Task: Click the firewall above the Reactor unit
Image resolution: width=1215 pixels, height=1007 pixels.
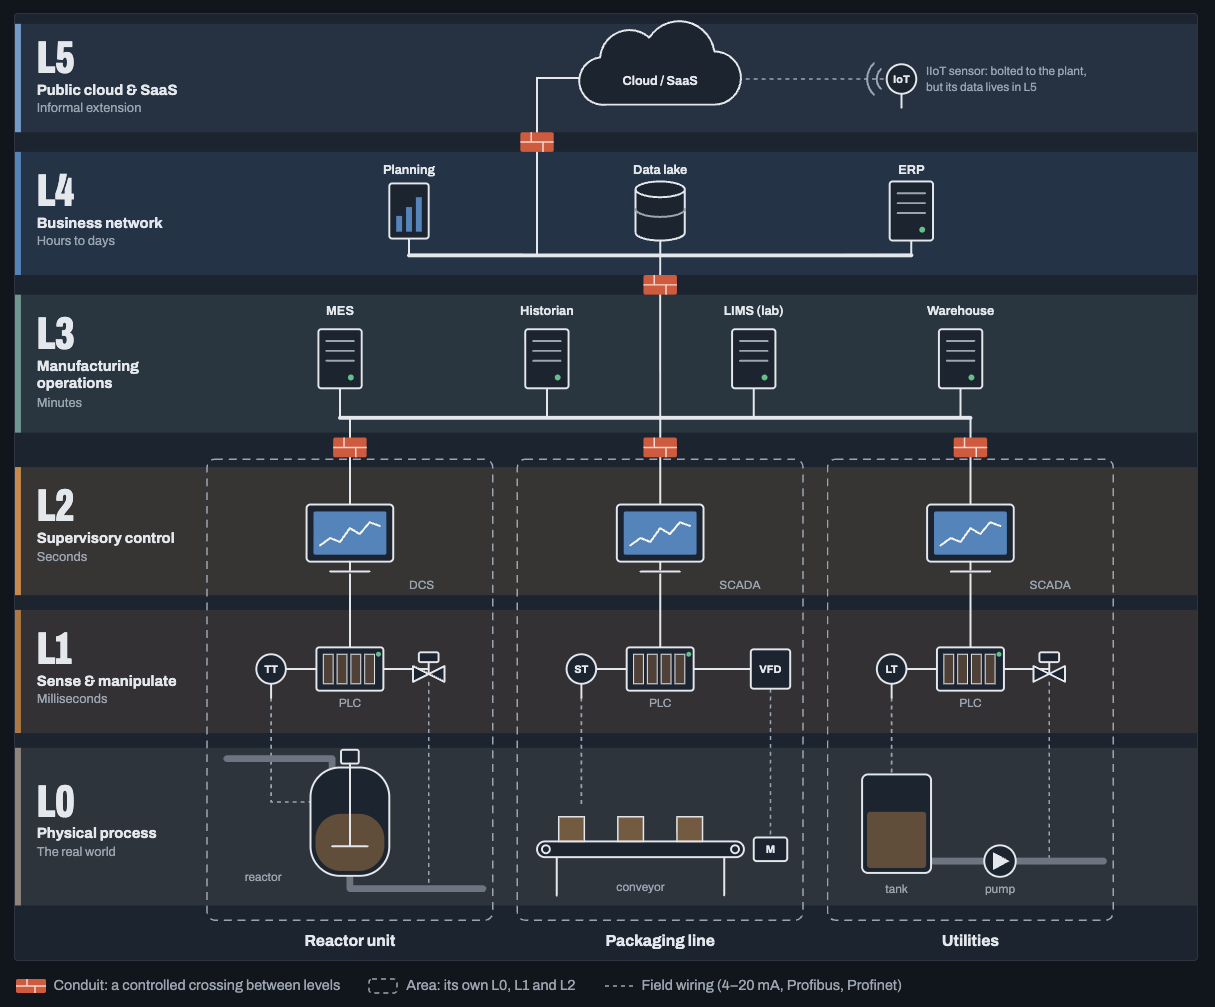Action: click(x=350, y=447)
